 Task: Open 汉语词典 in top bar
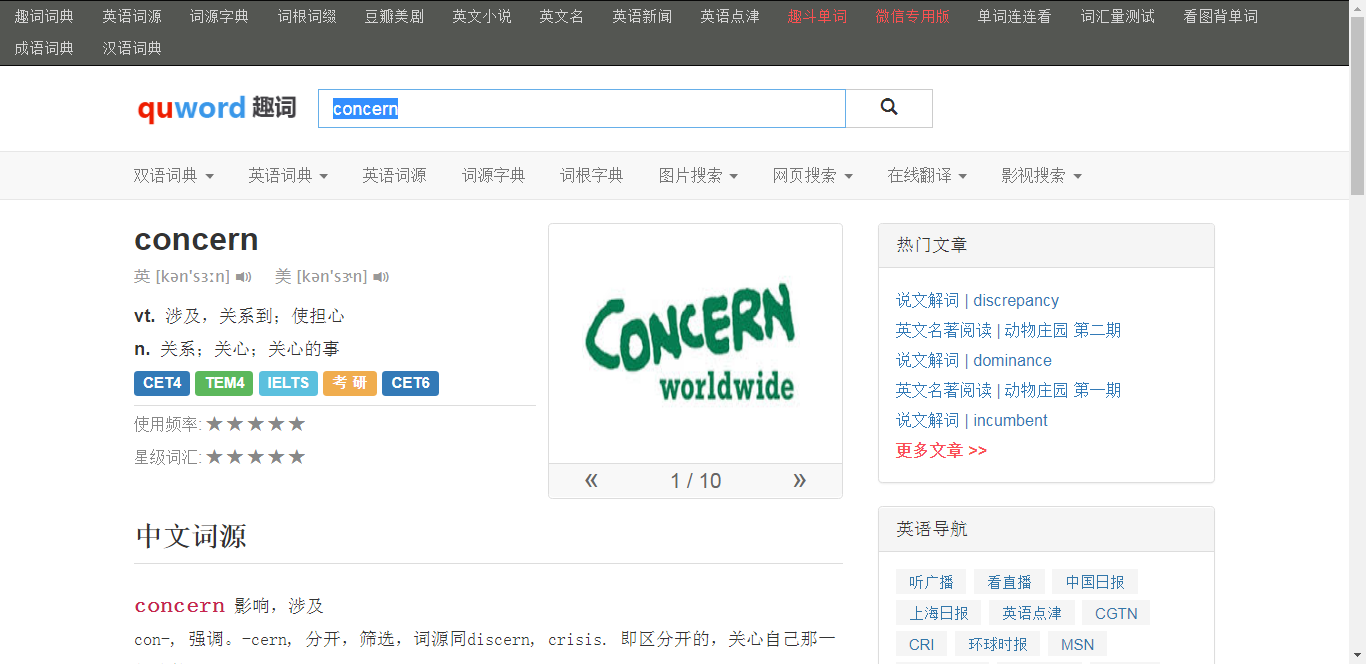pos(132,48)
